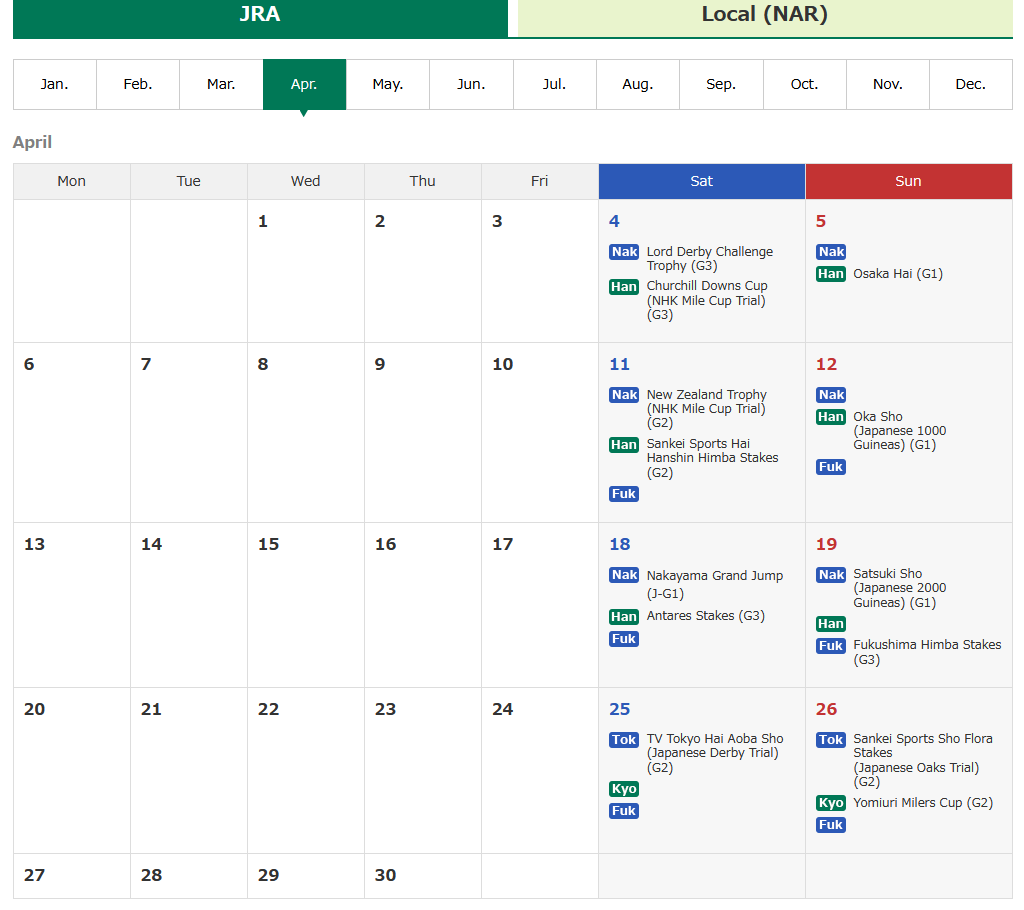The height and width of the screenshot is (910, 1024).
Task: Click date 12 in the Sunday column
Action: 826,365
